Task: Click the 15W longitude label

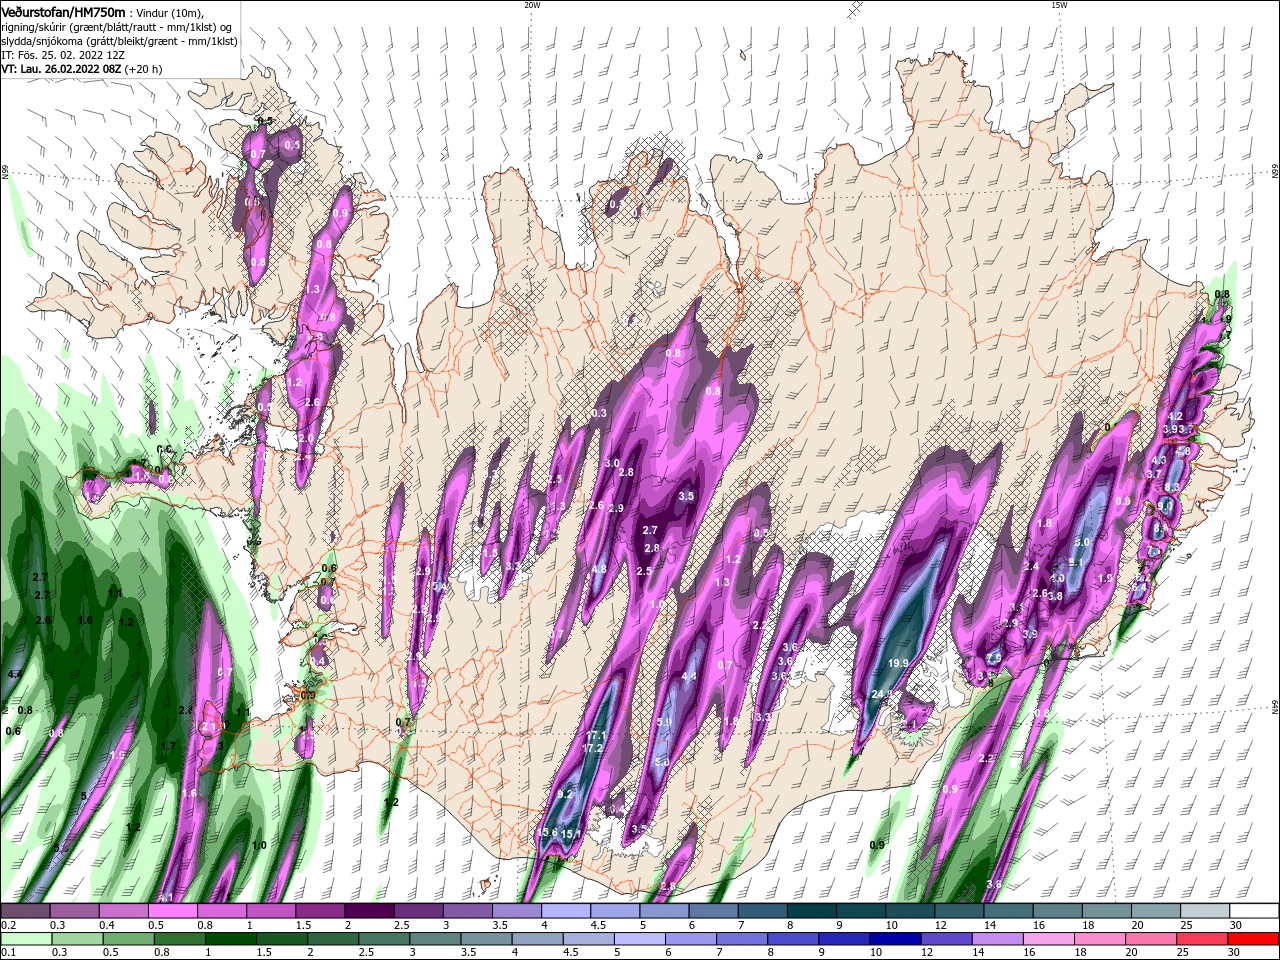Action: tap(1059, 5)
